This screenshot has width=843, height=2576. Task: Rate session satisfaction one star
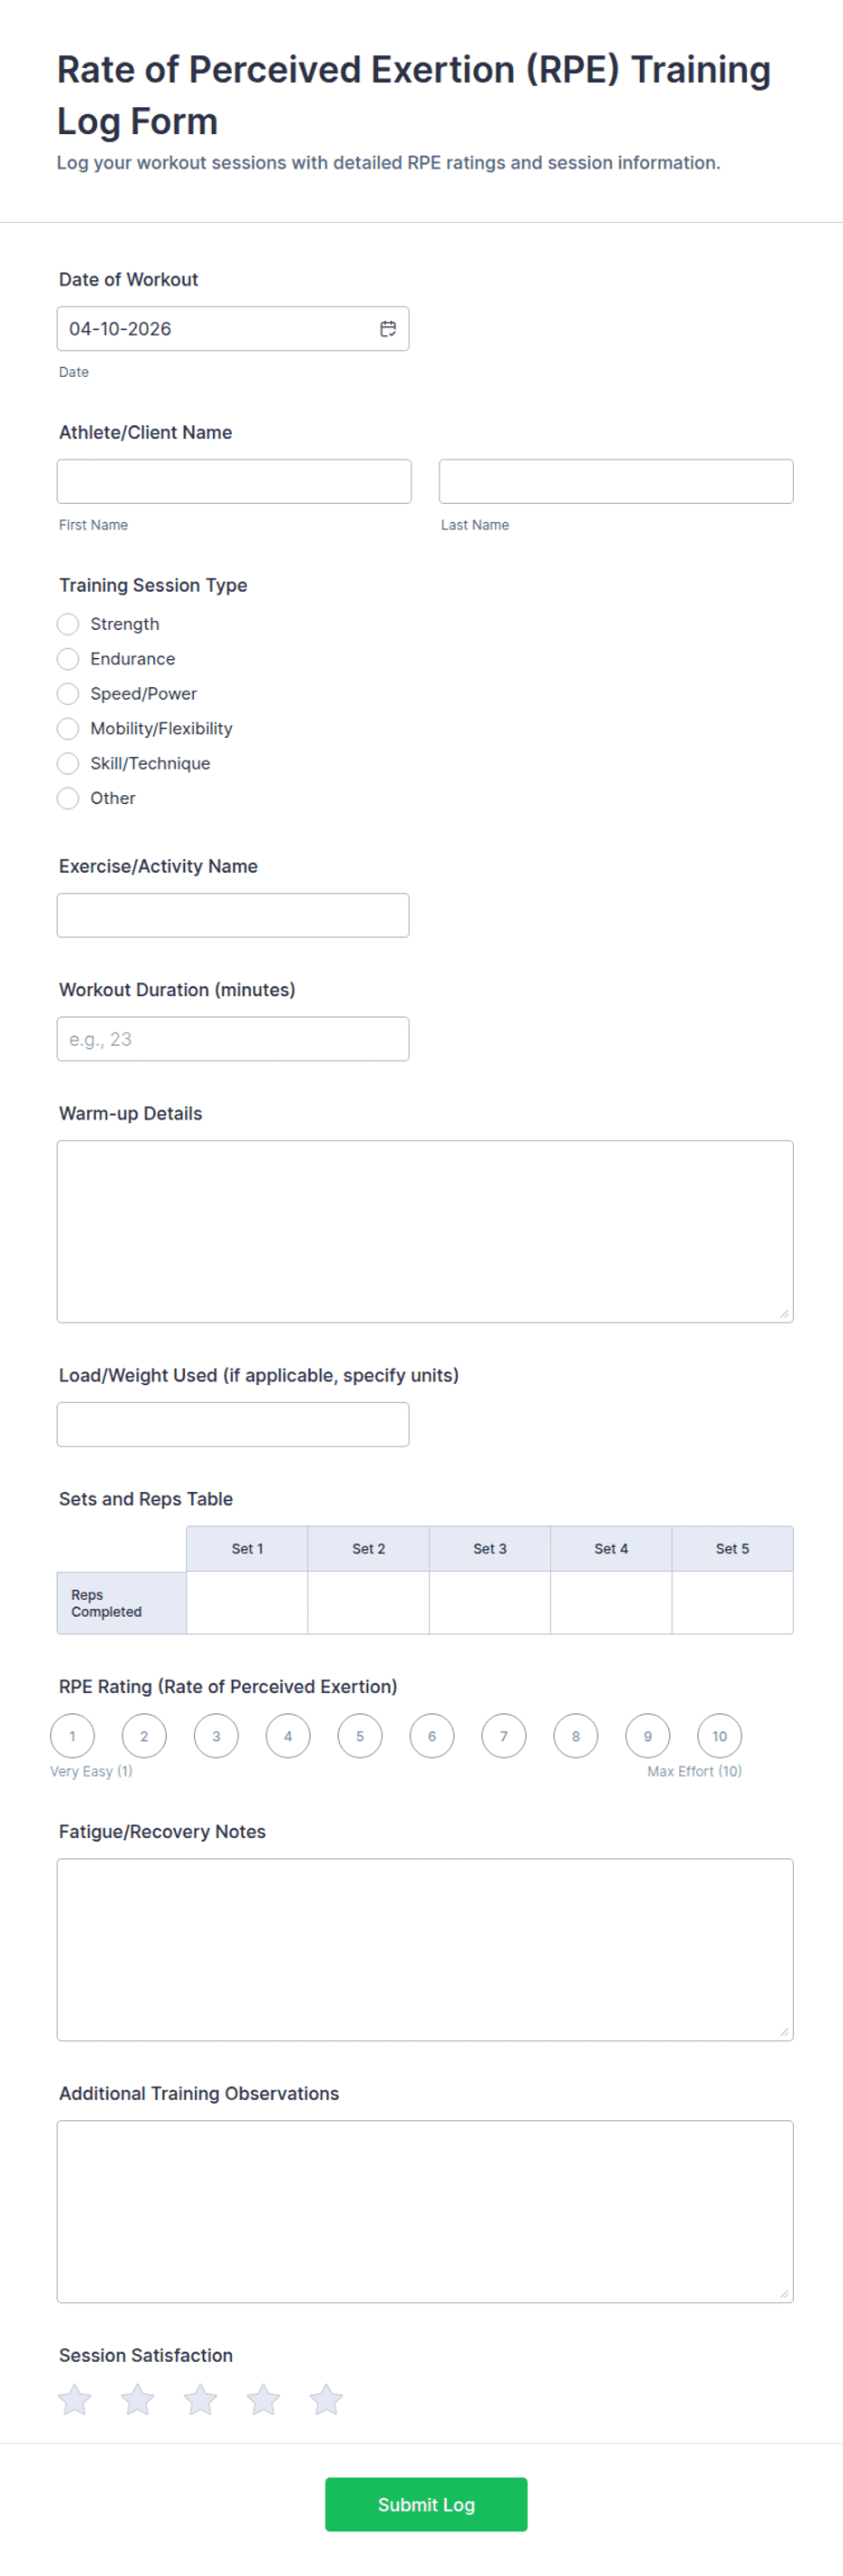(75, 2398)
